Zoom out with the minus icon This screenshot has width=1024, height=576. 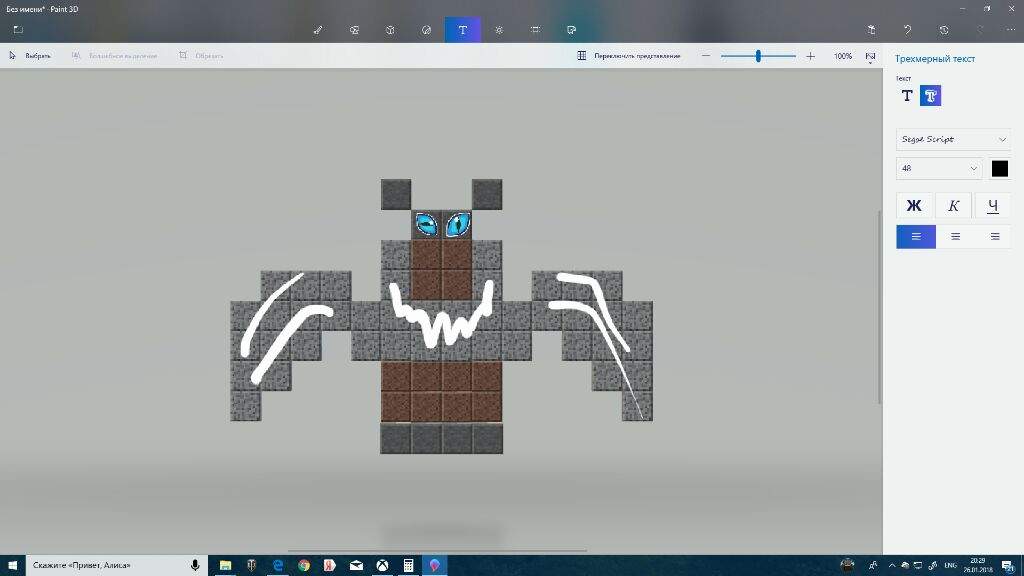(x=705, y=56)
